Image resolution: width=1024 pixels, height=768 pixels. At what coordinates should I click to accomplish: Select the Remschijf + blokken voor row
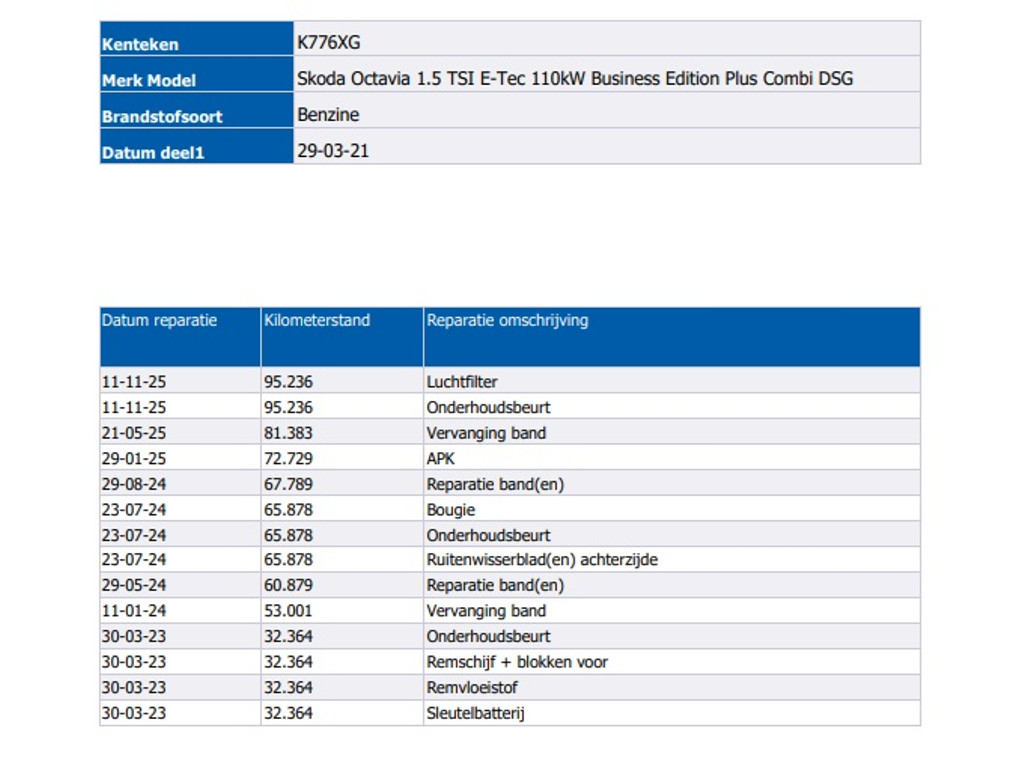pos(516,662)
